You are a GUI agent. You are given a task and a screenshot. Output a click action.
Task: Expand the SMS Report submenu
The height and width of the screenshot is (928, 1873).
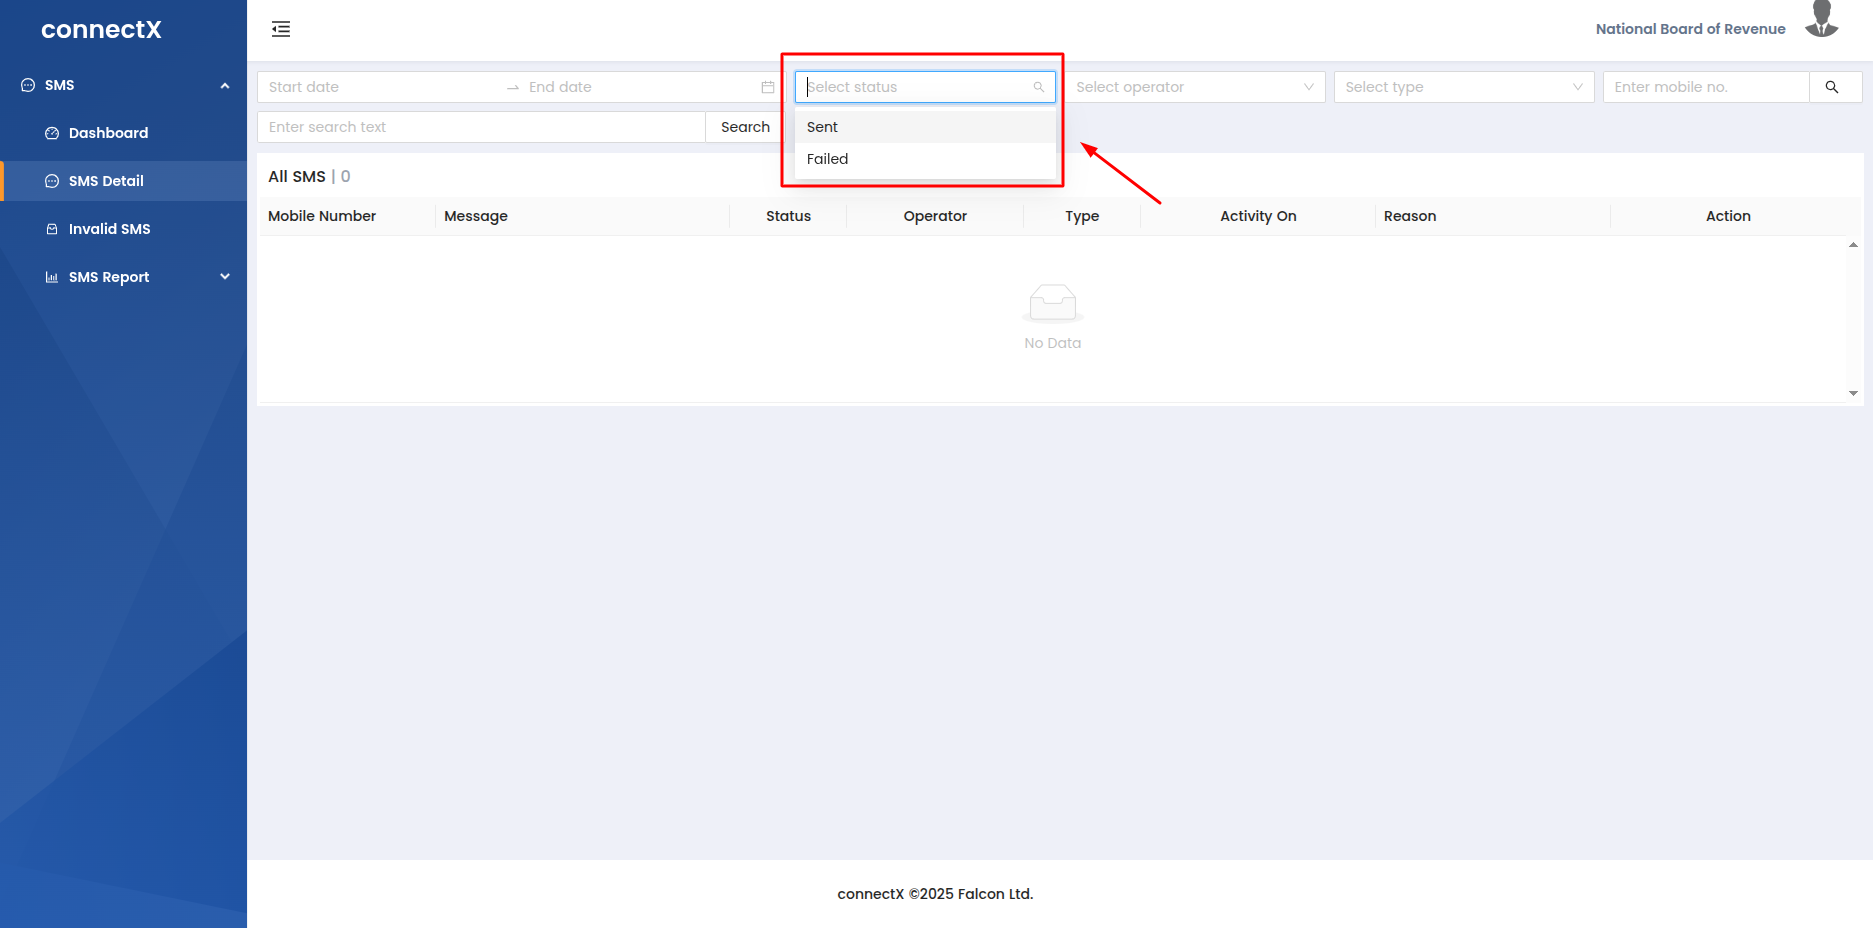coord(224,277)
